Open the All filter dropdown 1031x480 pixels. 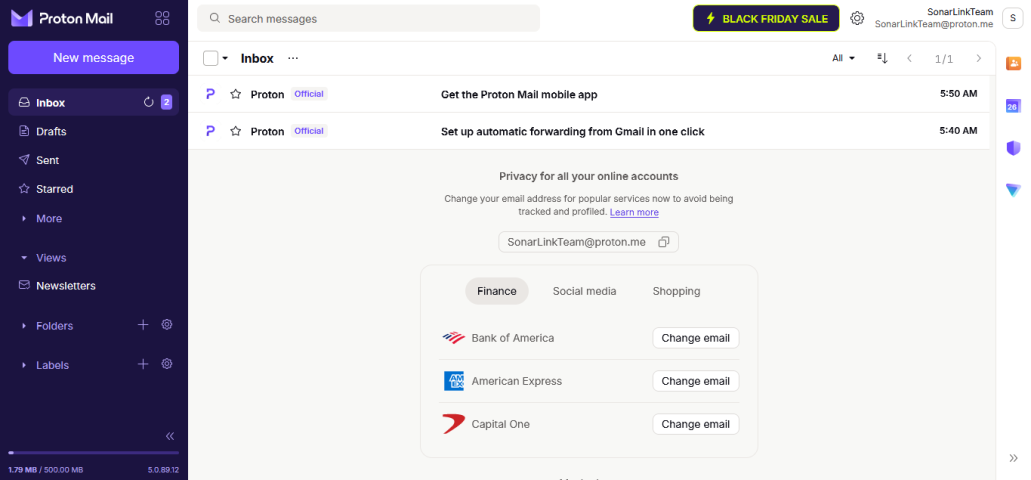(x=844, y=59)
